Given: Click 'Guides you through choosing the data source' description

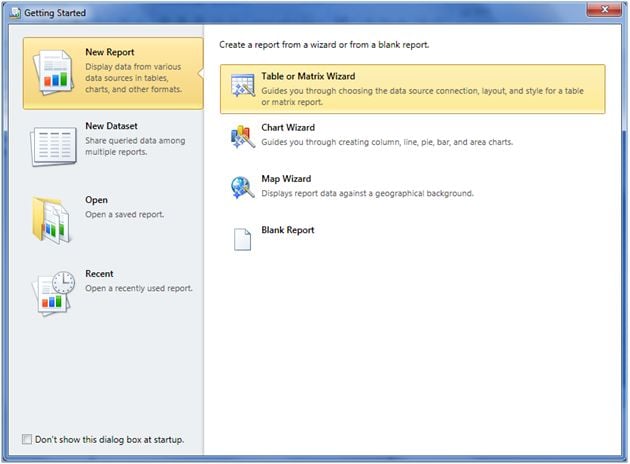Looking at the screenshot, I should (422, 96).
